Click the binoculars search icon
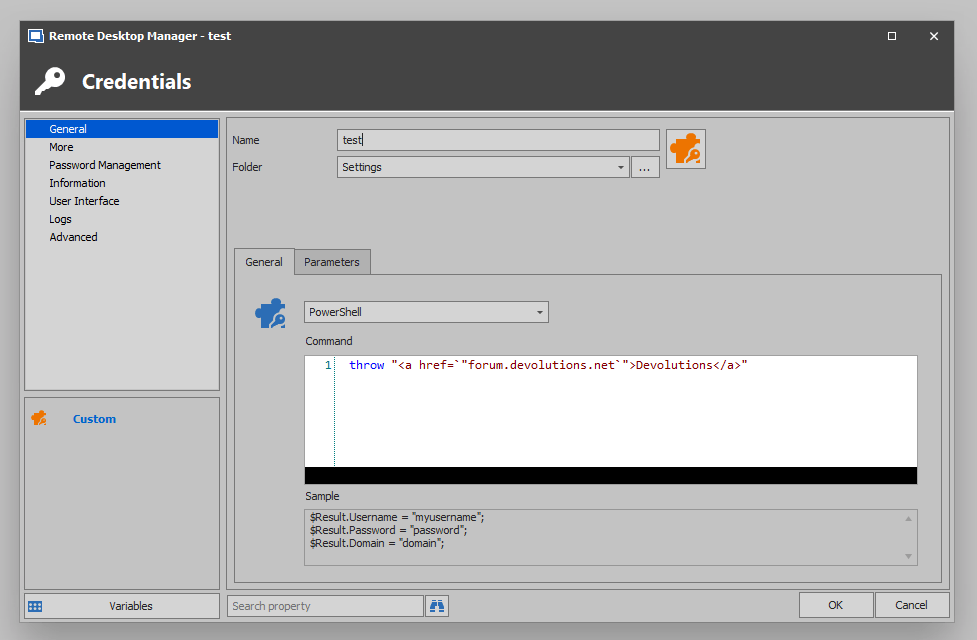Viewport: 977px width, 640px height. 436,605
